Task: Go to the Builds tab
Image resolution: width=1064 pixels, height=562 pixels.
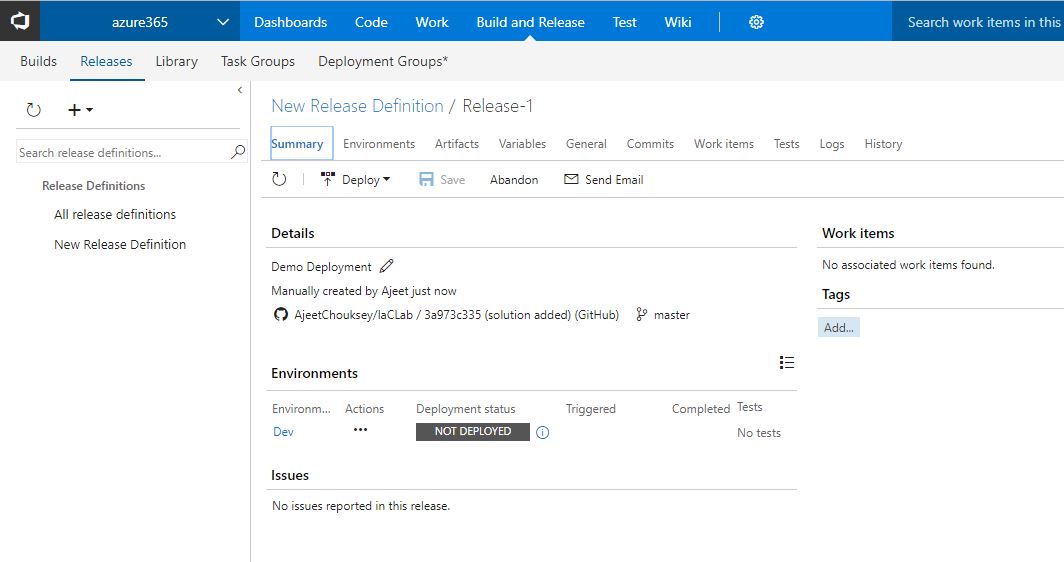Action: [39, 61]
